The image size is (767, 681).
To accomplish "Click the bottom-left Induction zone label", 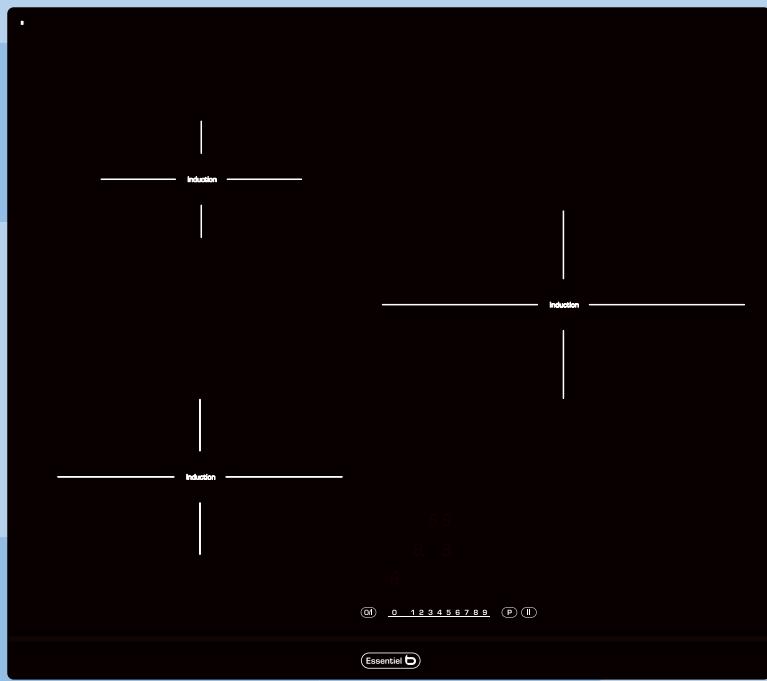I will (x=201, y=478).
